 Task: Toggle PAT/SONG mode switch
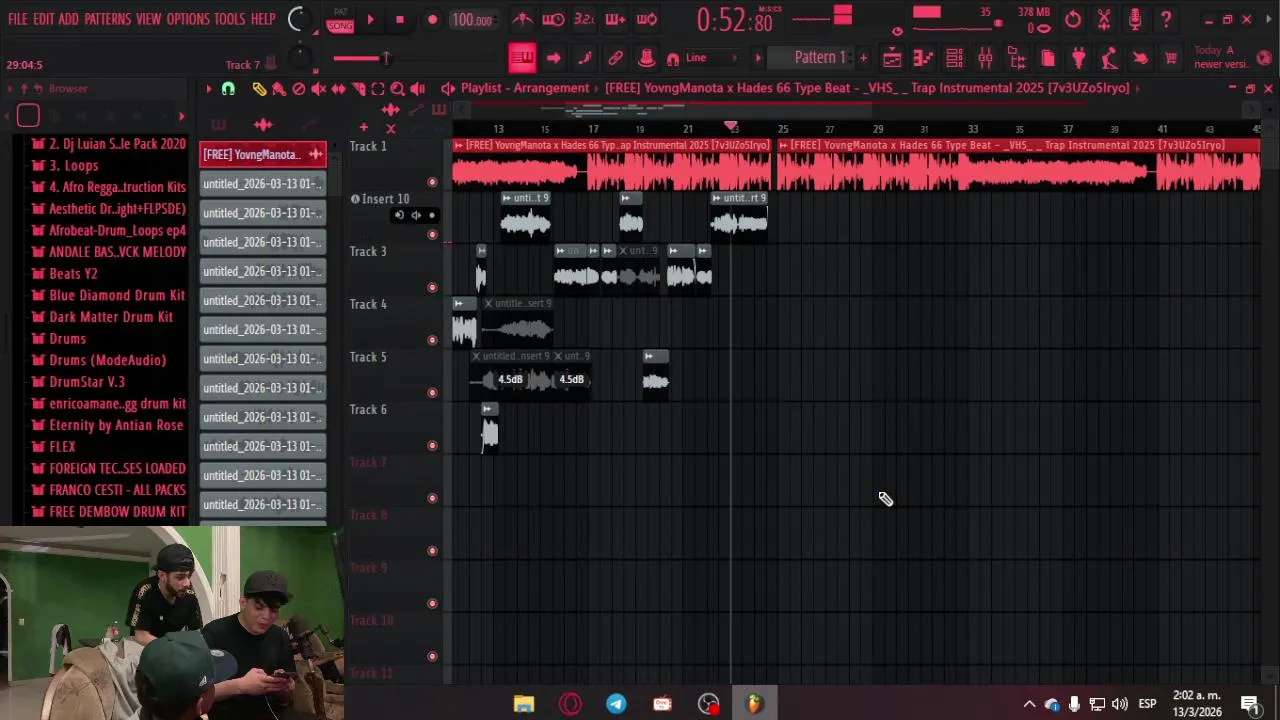(x=340, y=19)
